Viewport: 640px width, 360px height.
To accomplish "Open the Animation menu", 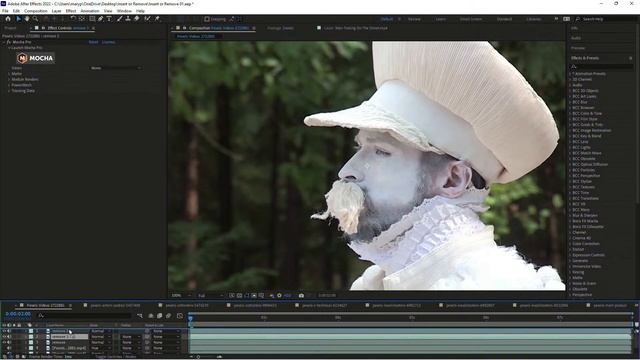I will (90, 11).
